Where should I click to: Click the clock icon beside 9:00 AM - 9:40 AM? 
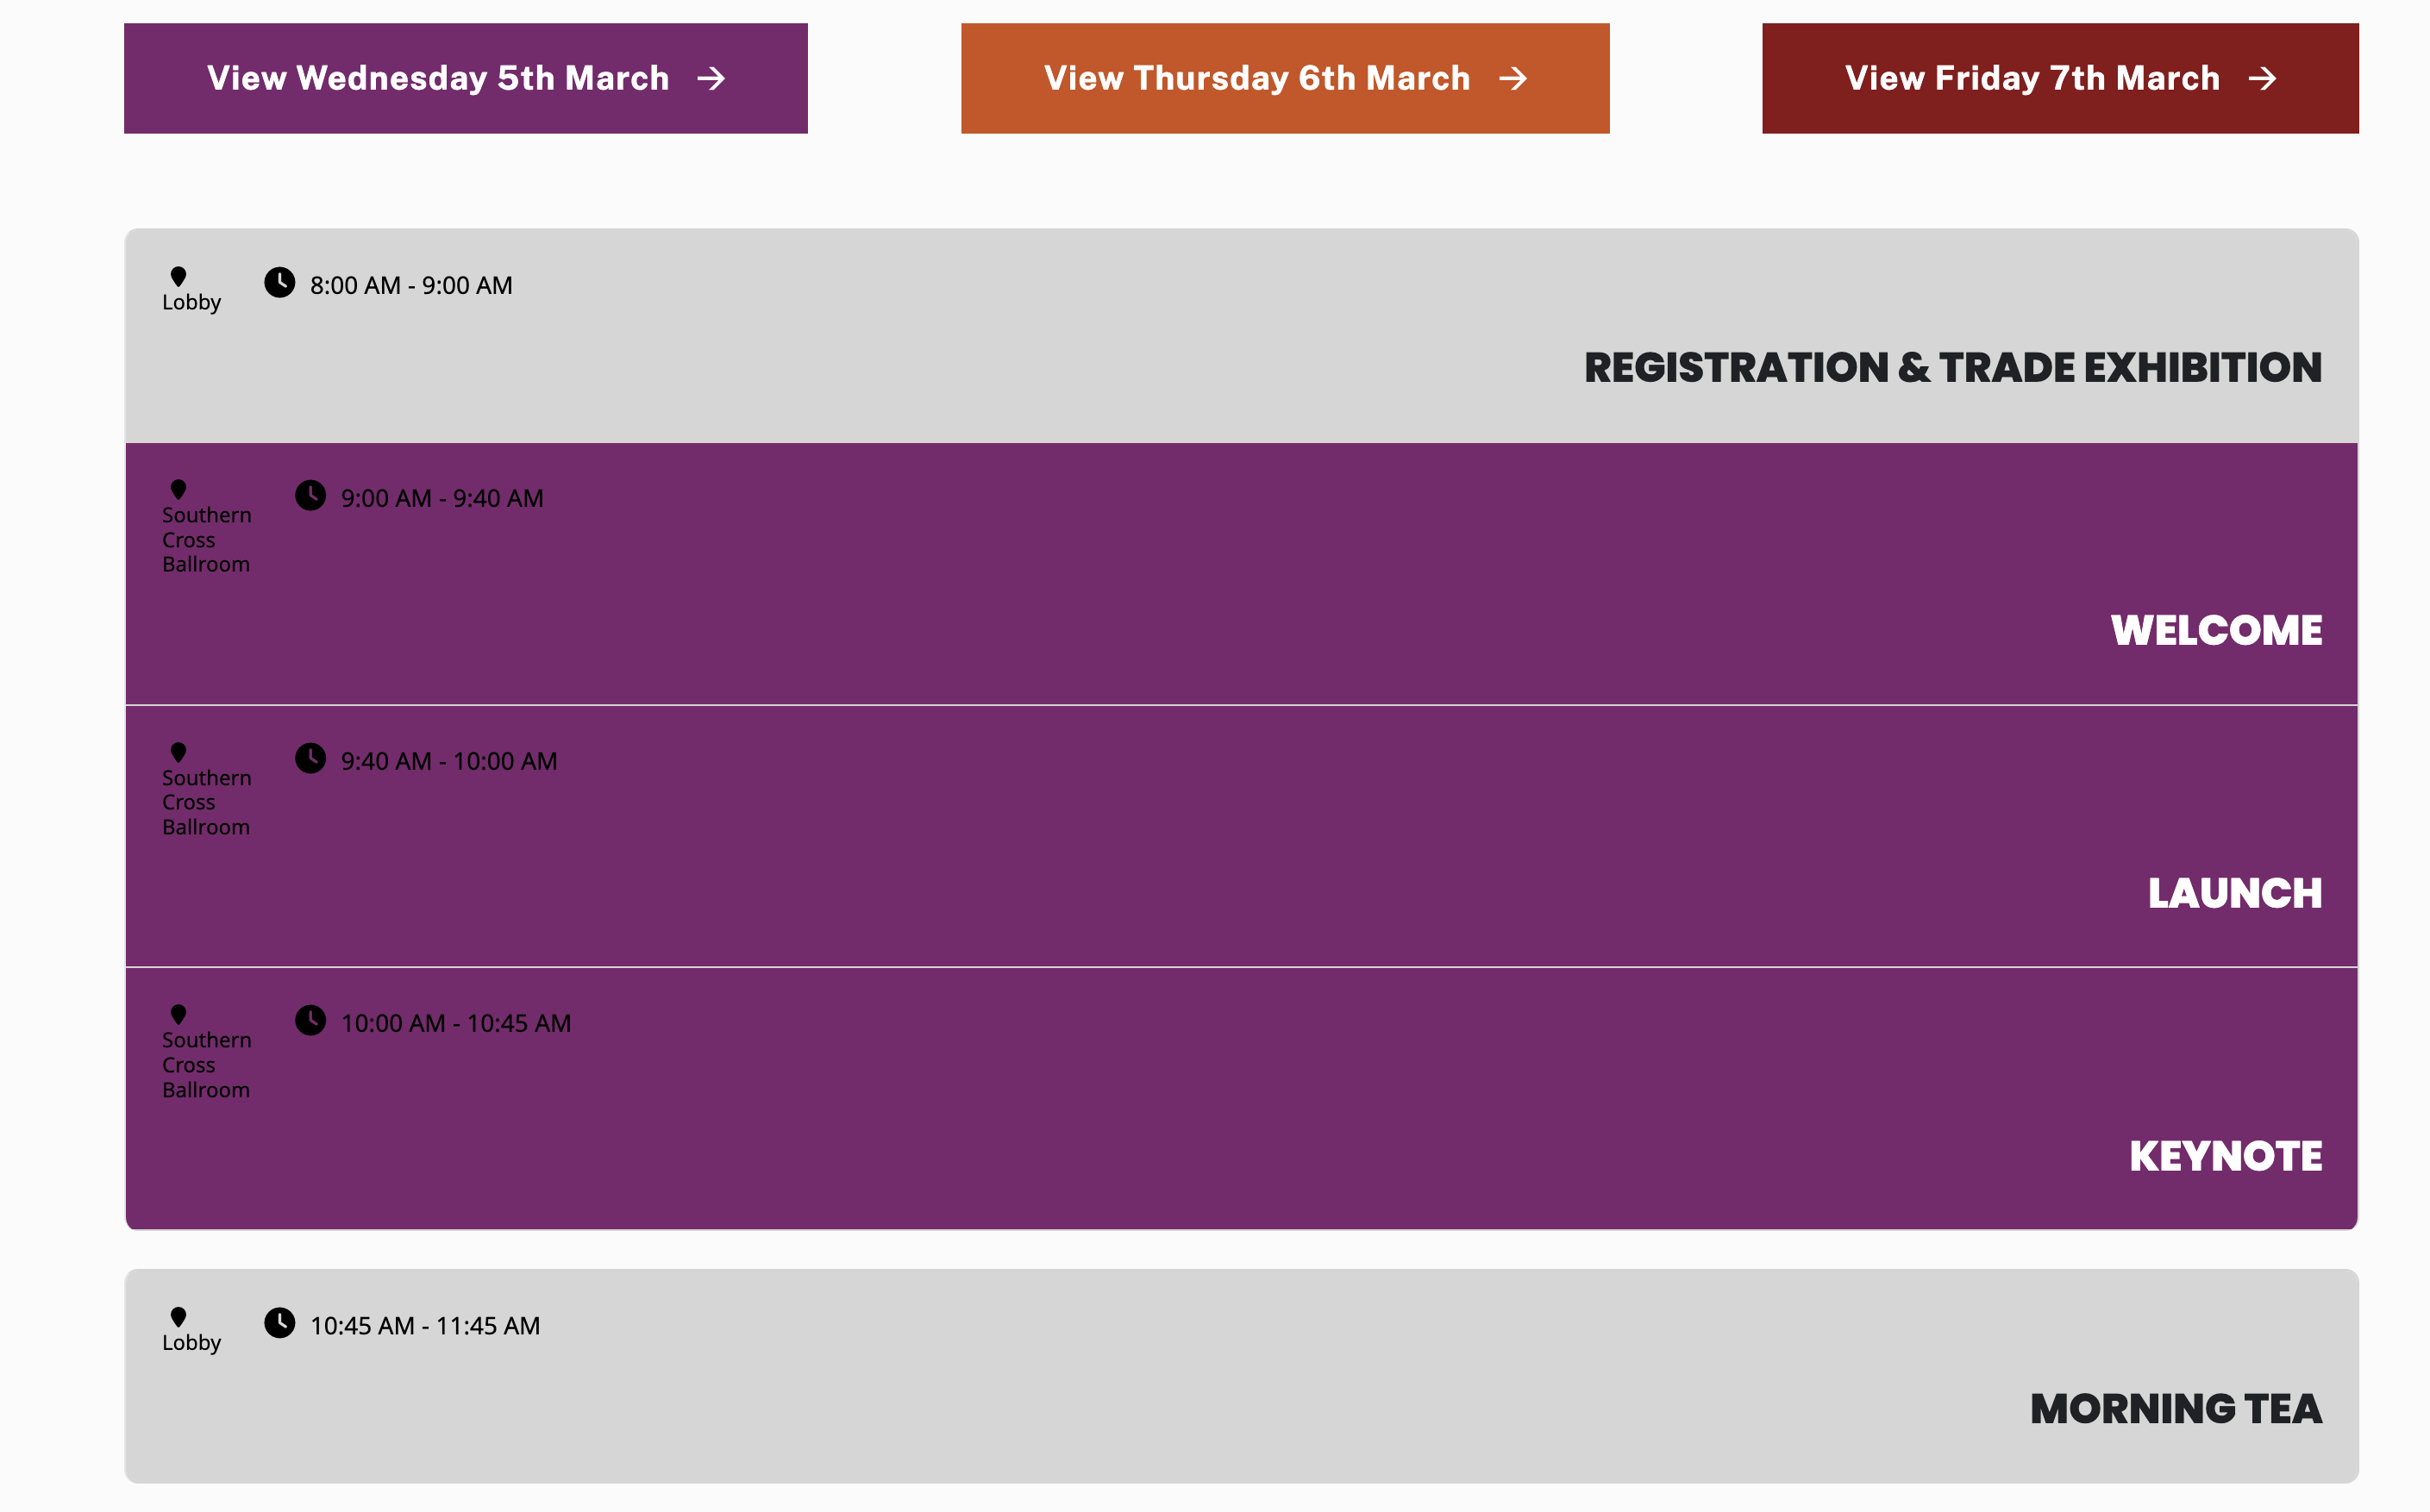coord(311,496)
